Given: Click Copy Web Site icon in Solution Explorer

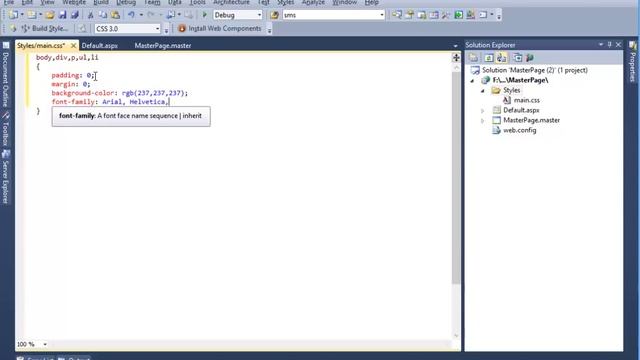Looking at the screenshot, I should coord(517,58).
